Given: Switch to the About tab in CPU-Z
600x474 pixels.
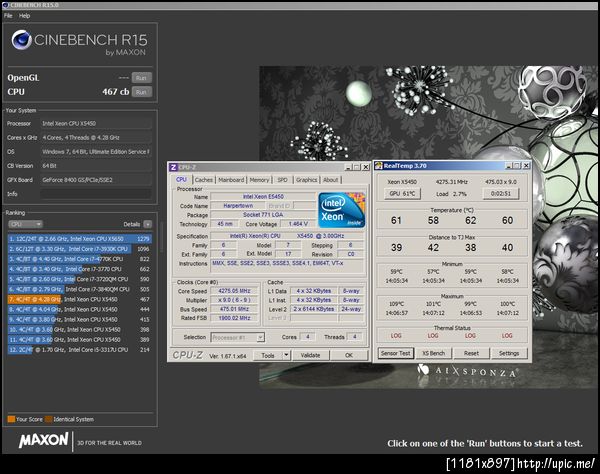Looking at the screenshot, I should point(331,180).
